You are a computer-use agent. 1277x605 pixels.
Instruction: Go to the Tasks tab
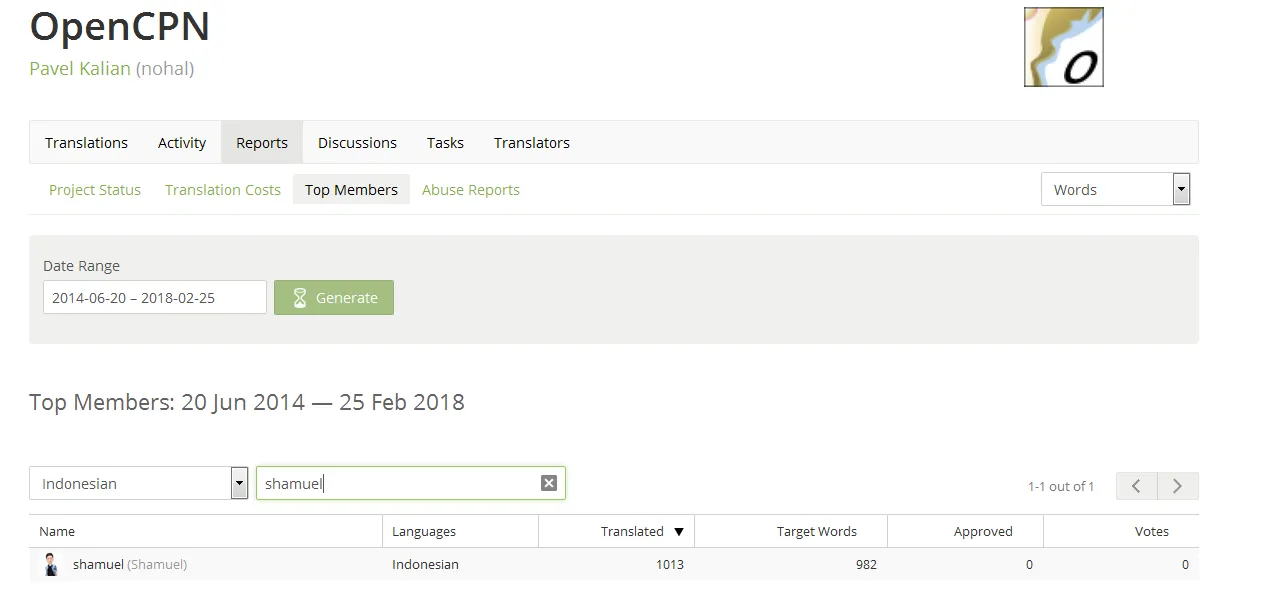pos(445,143)
